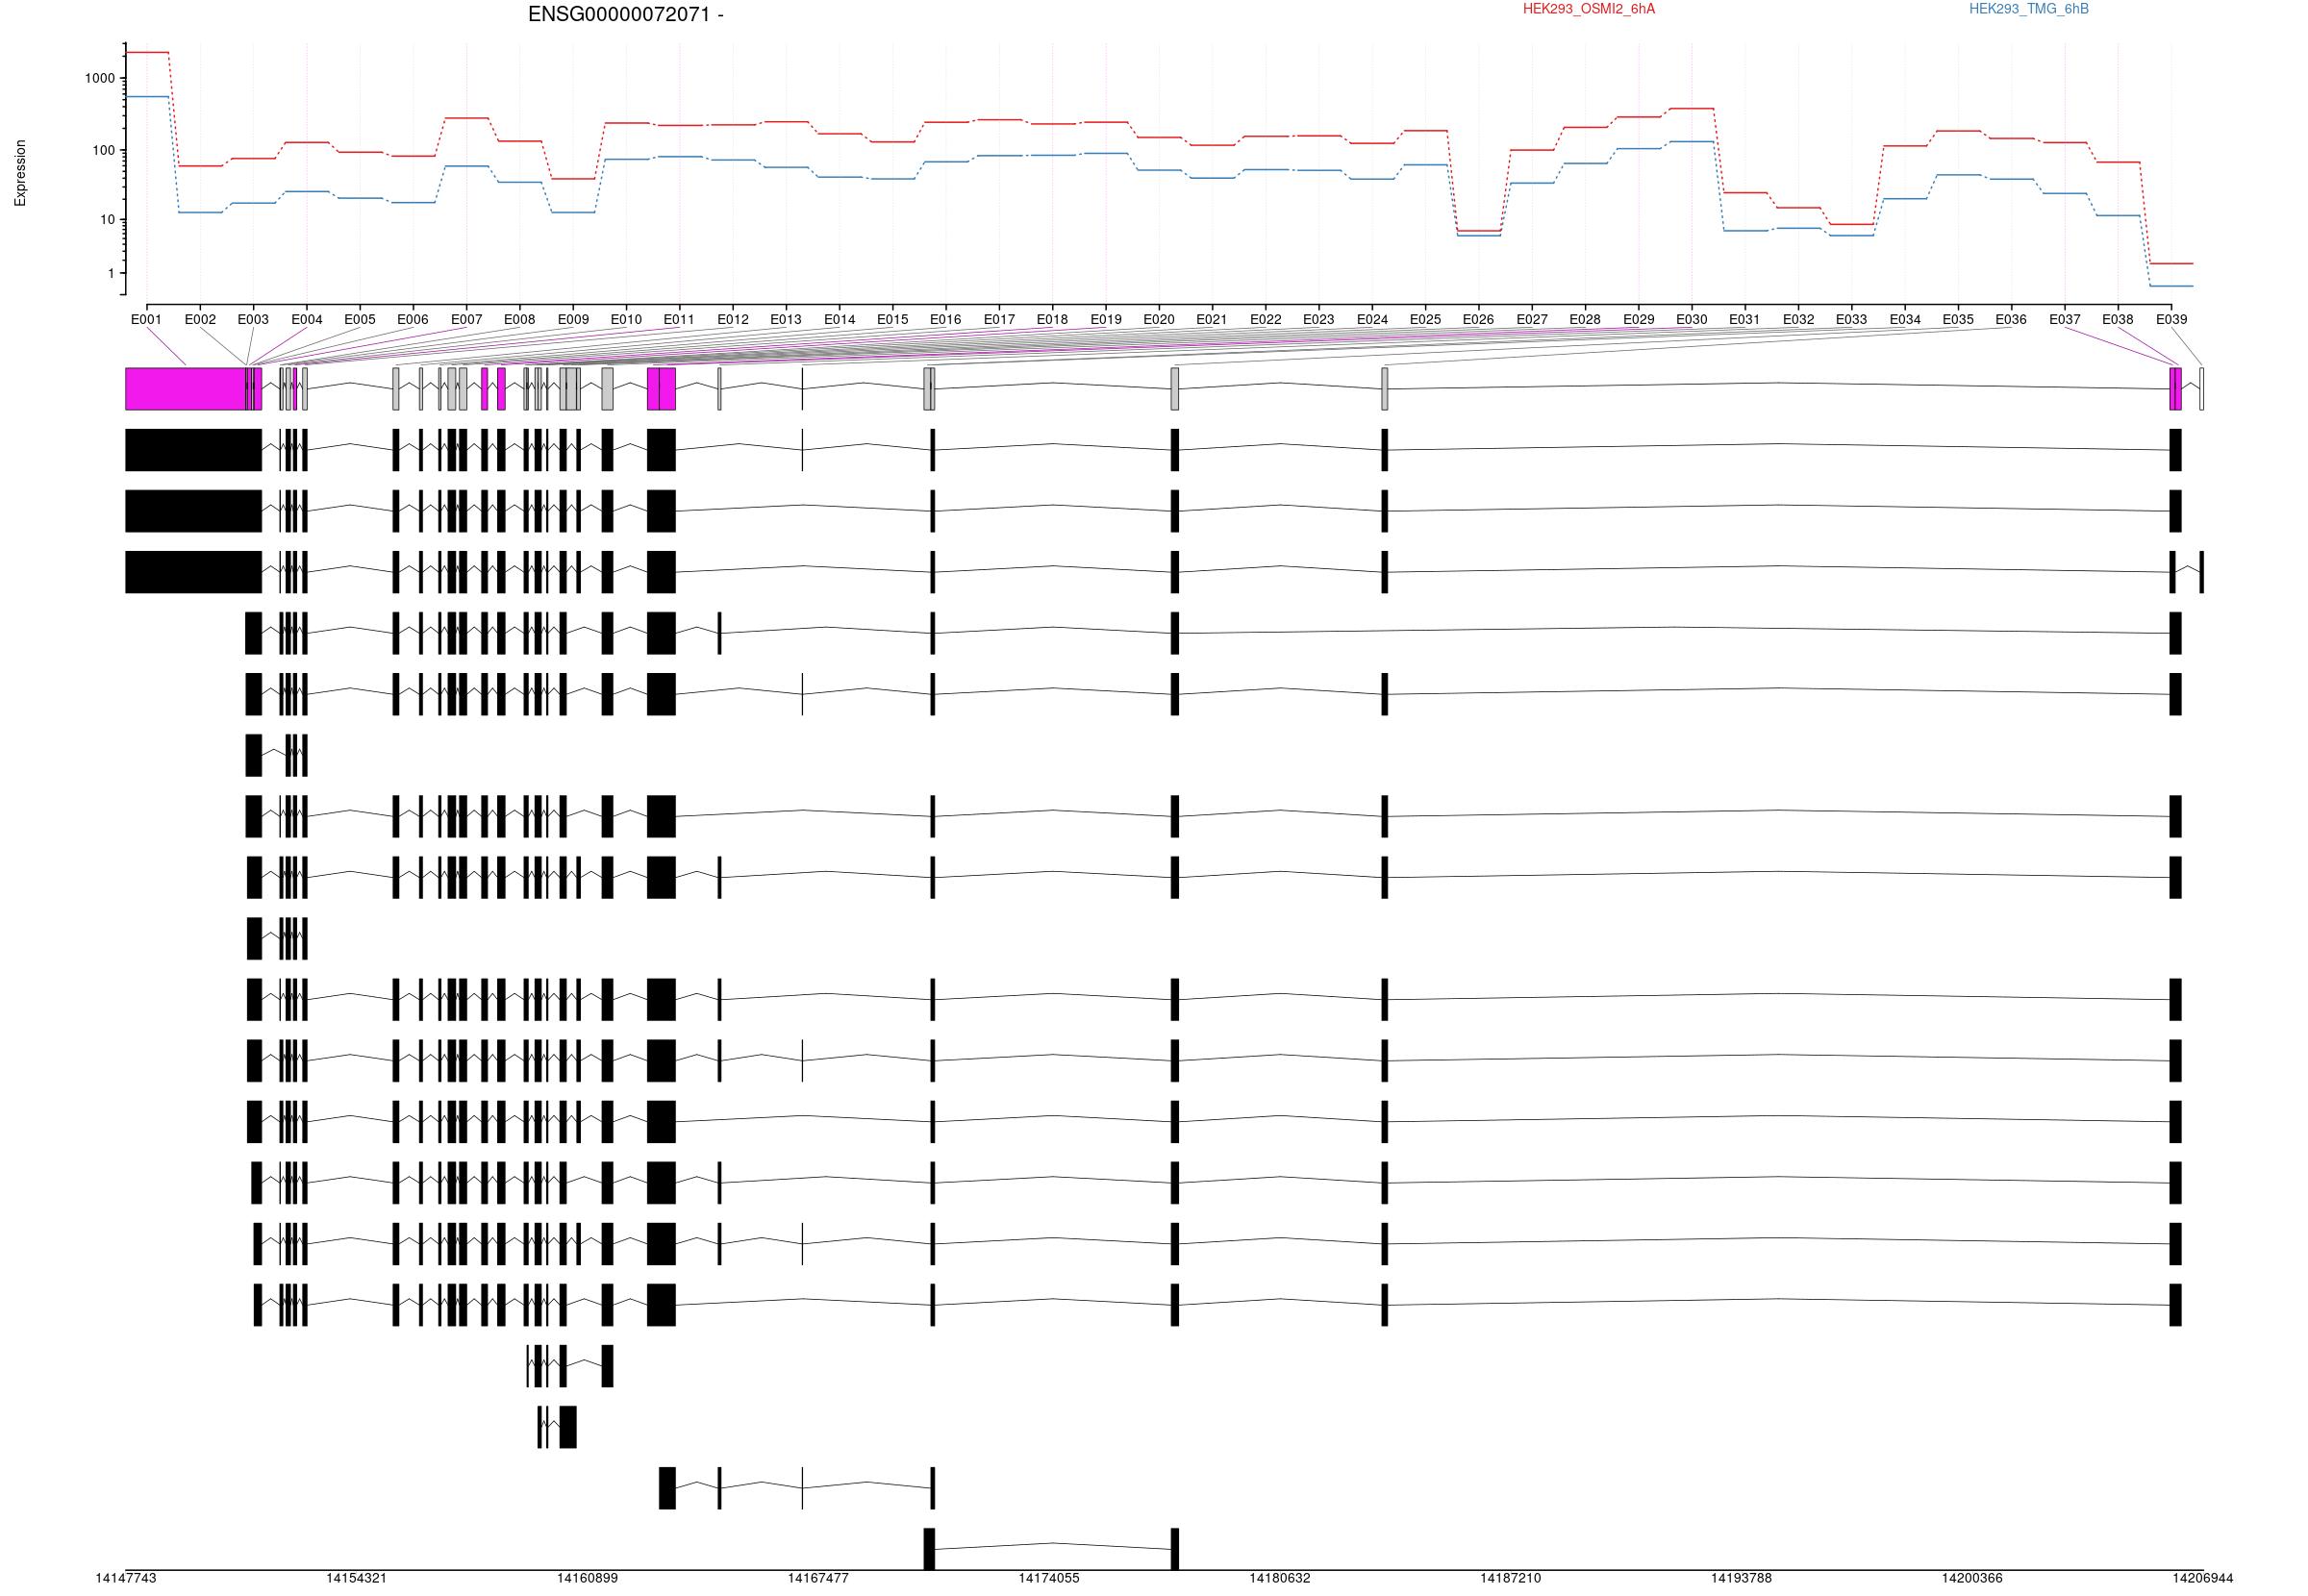Viewport: 2308px width, 1596px height.
Task: Select exon label E038
Action: [x=2118, y=320]
